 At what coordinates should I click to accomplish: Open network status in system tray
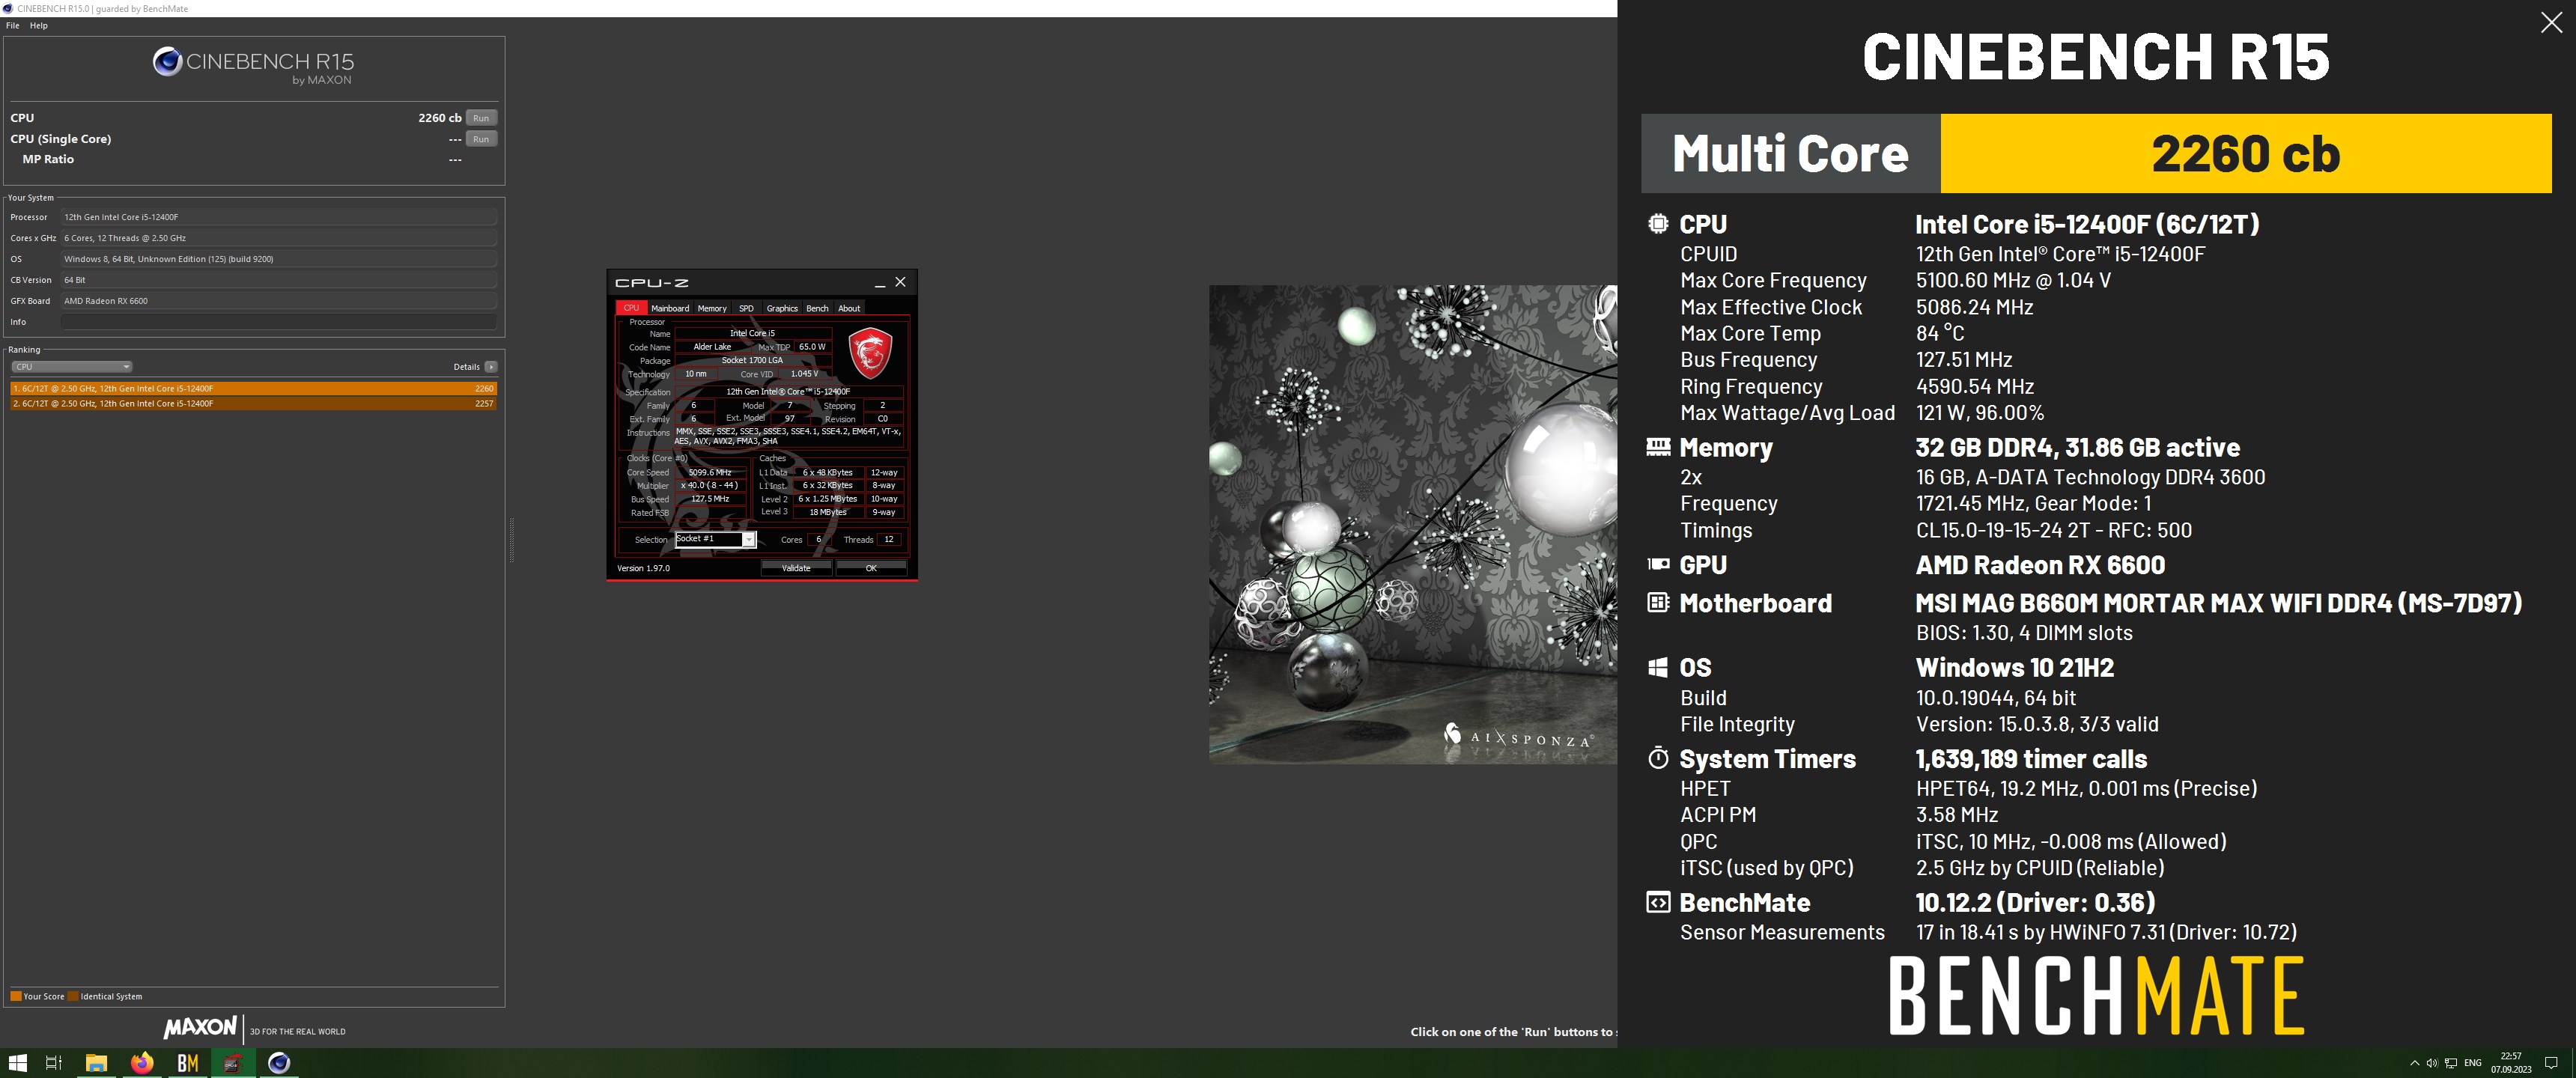point(2451,1063)
